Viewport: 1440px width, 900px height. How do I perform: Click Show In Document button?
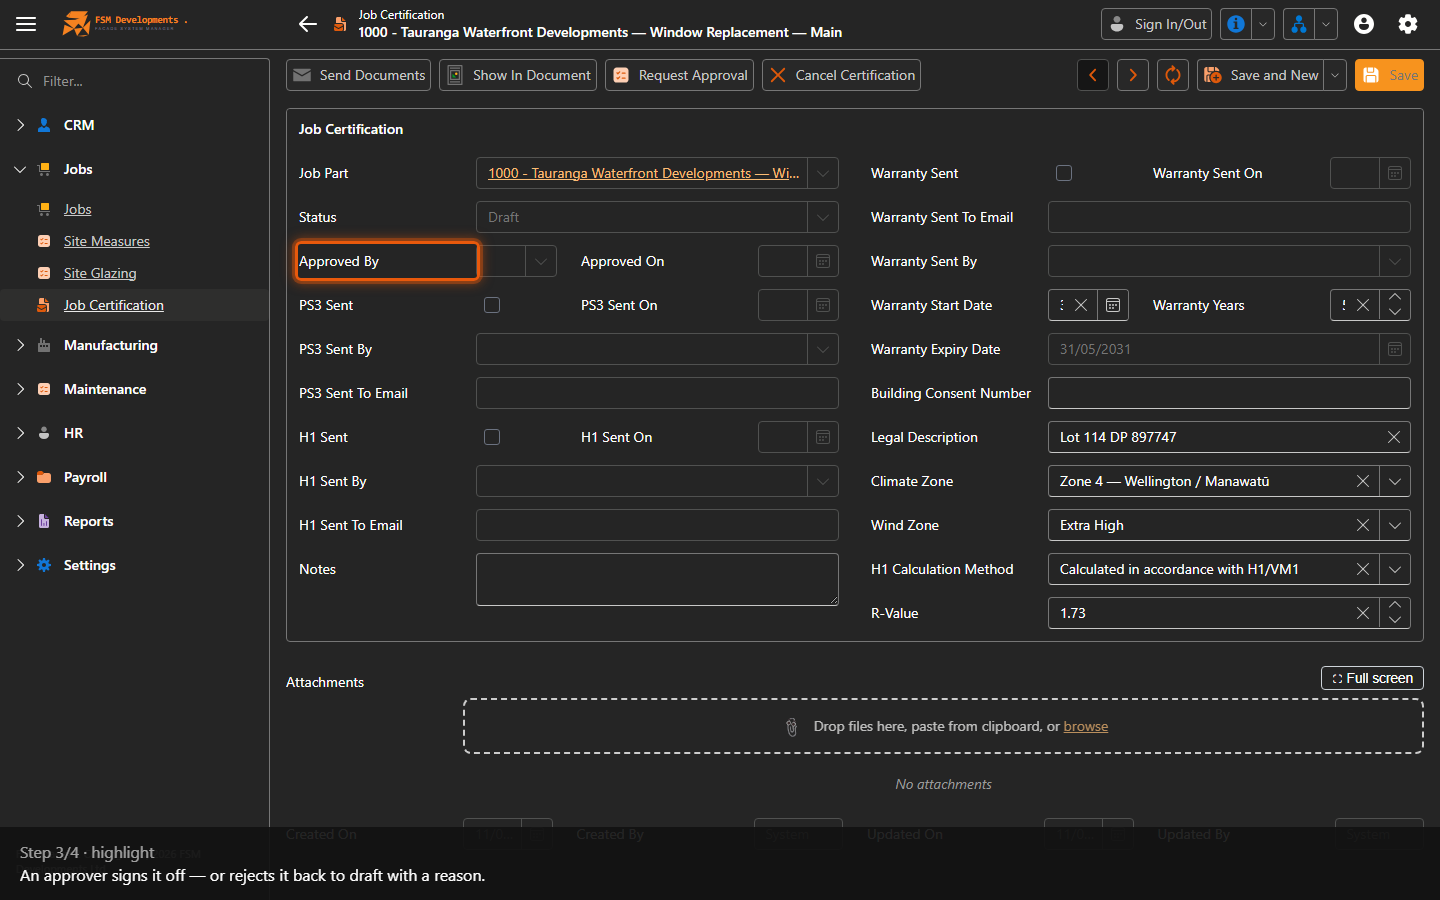[518, 75]
